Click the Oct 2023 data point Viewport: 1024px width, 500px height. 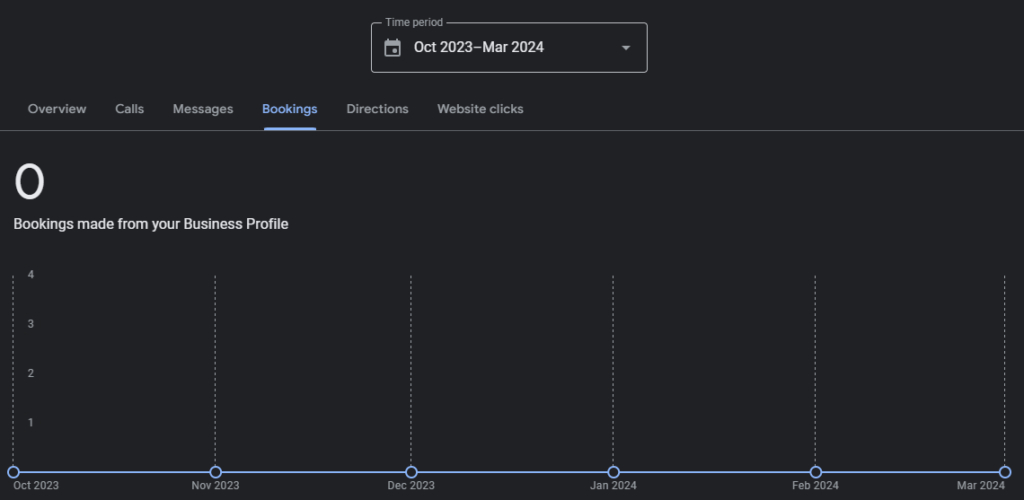point(13,472)
